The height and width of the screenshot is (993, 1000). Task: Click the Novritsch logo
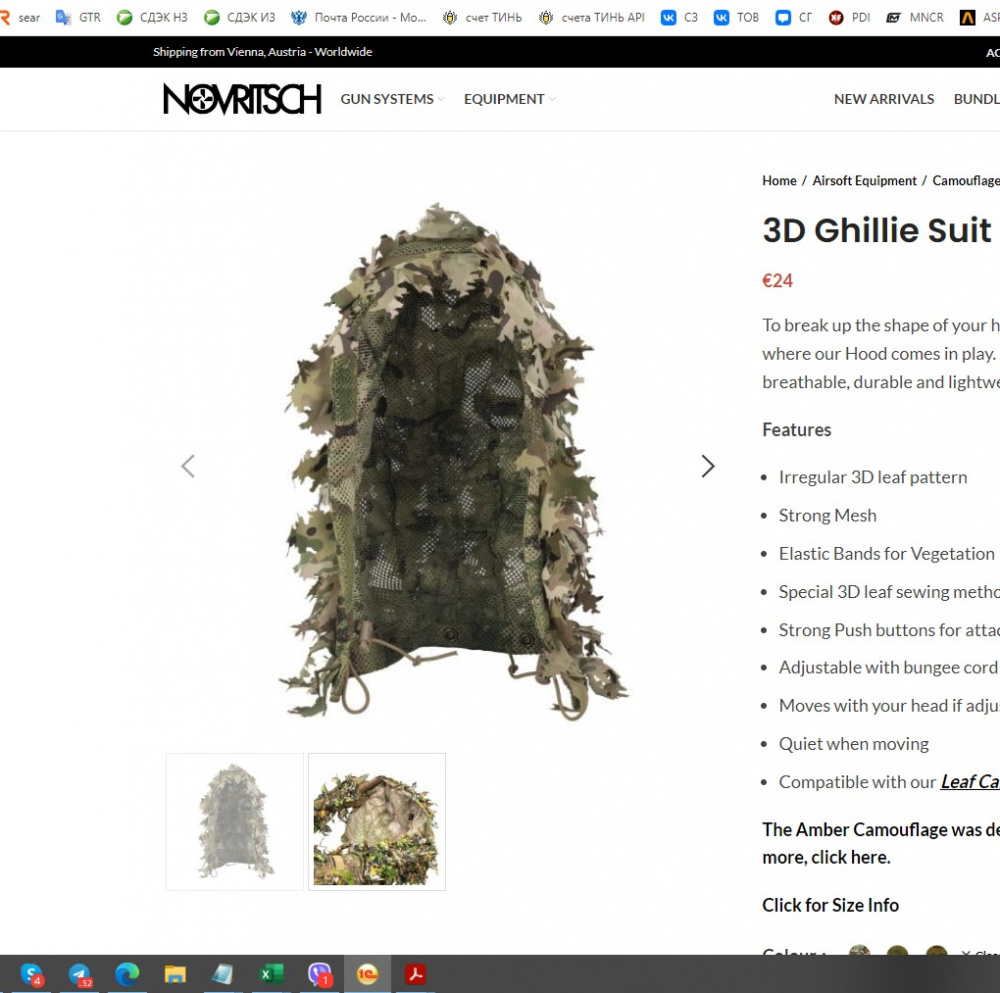(x=242, y=99)
